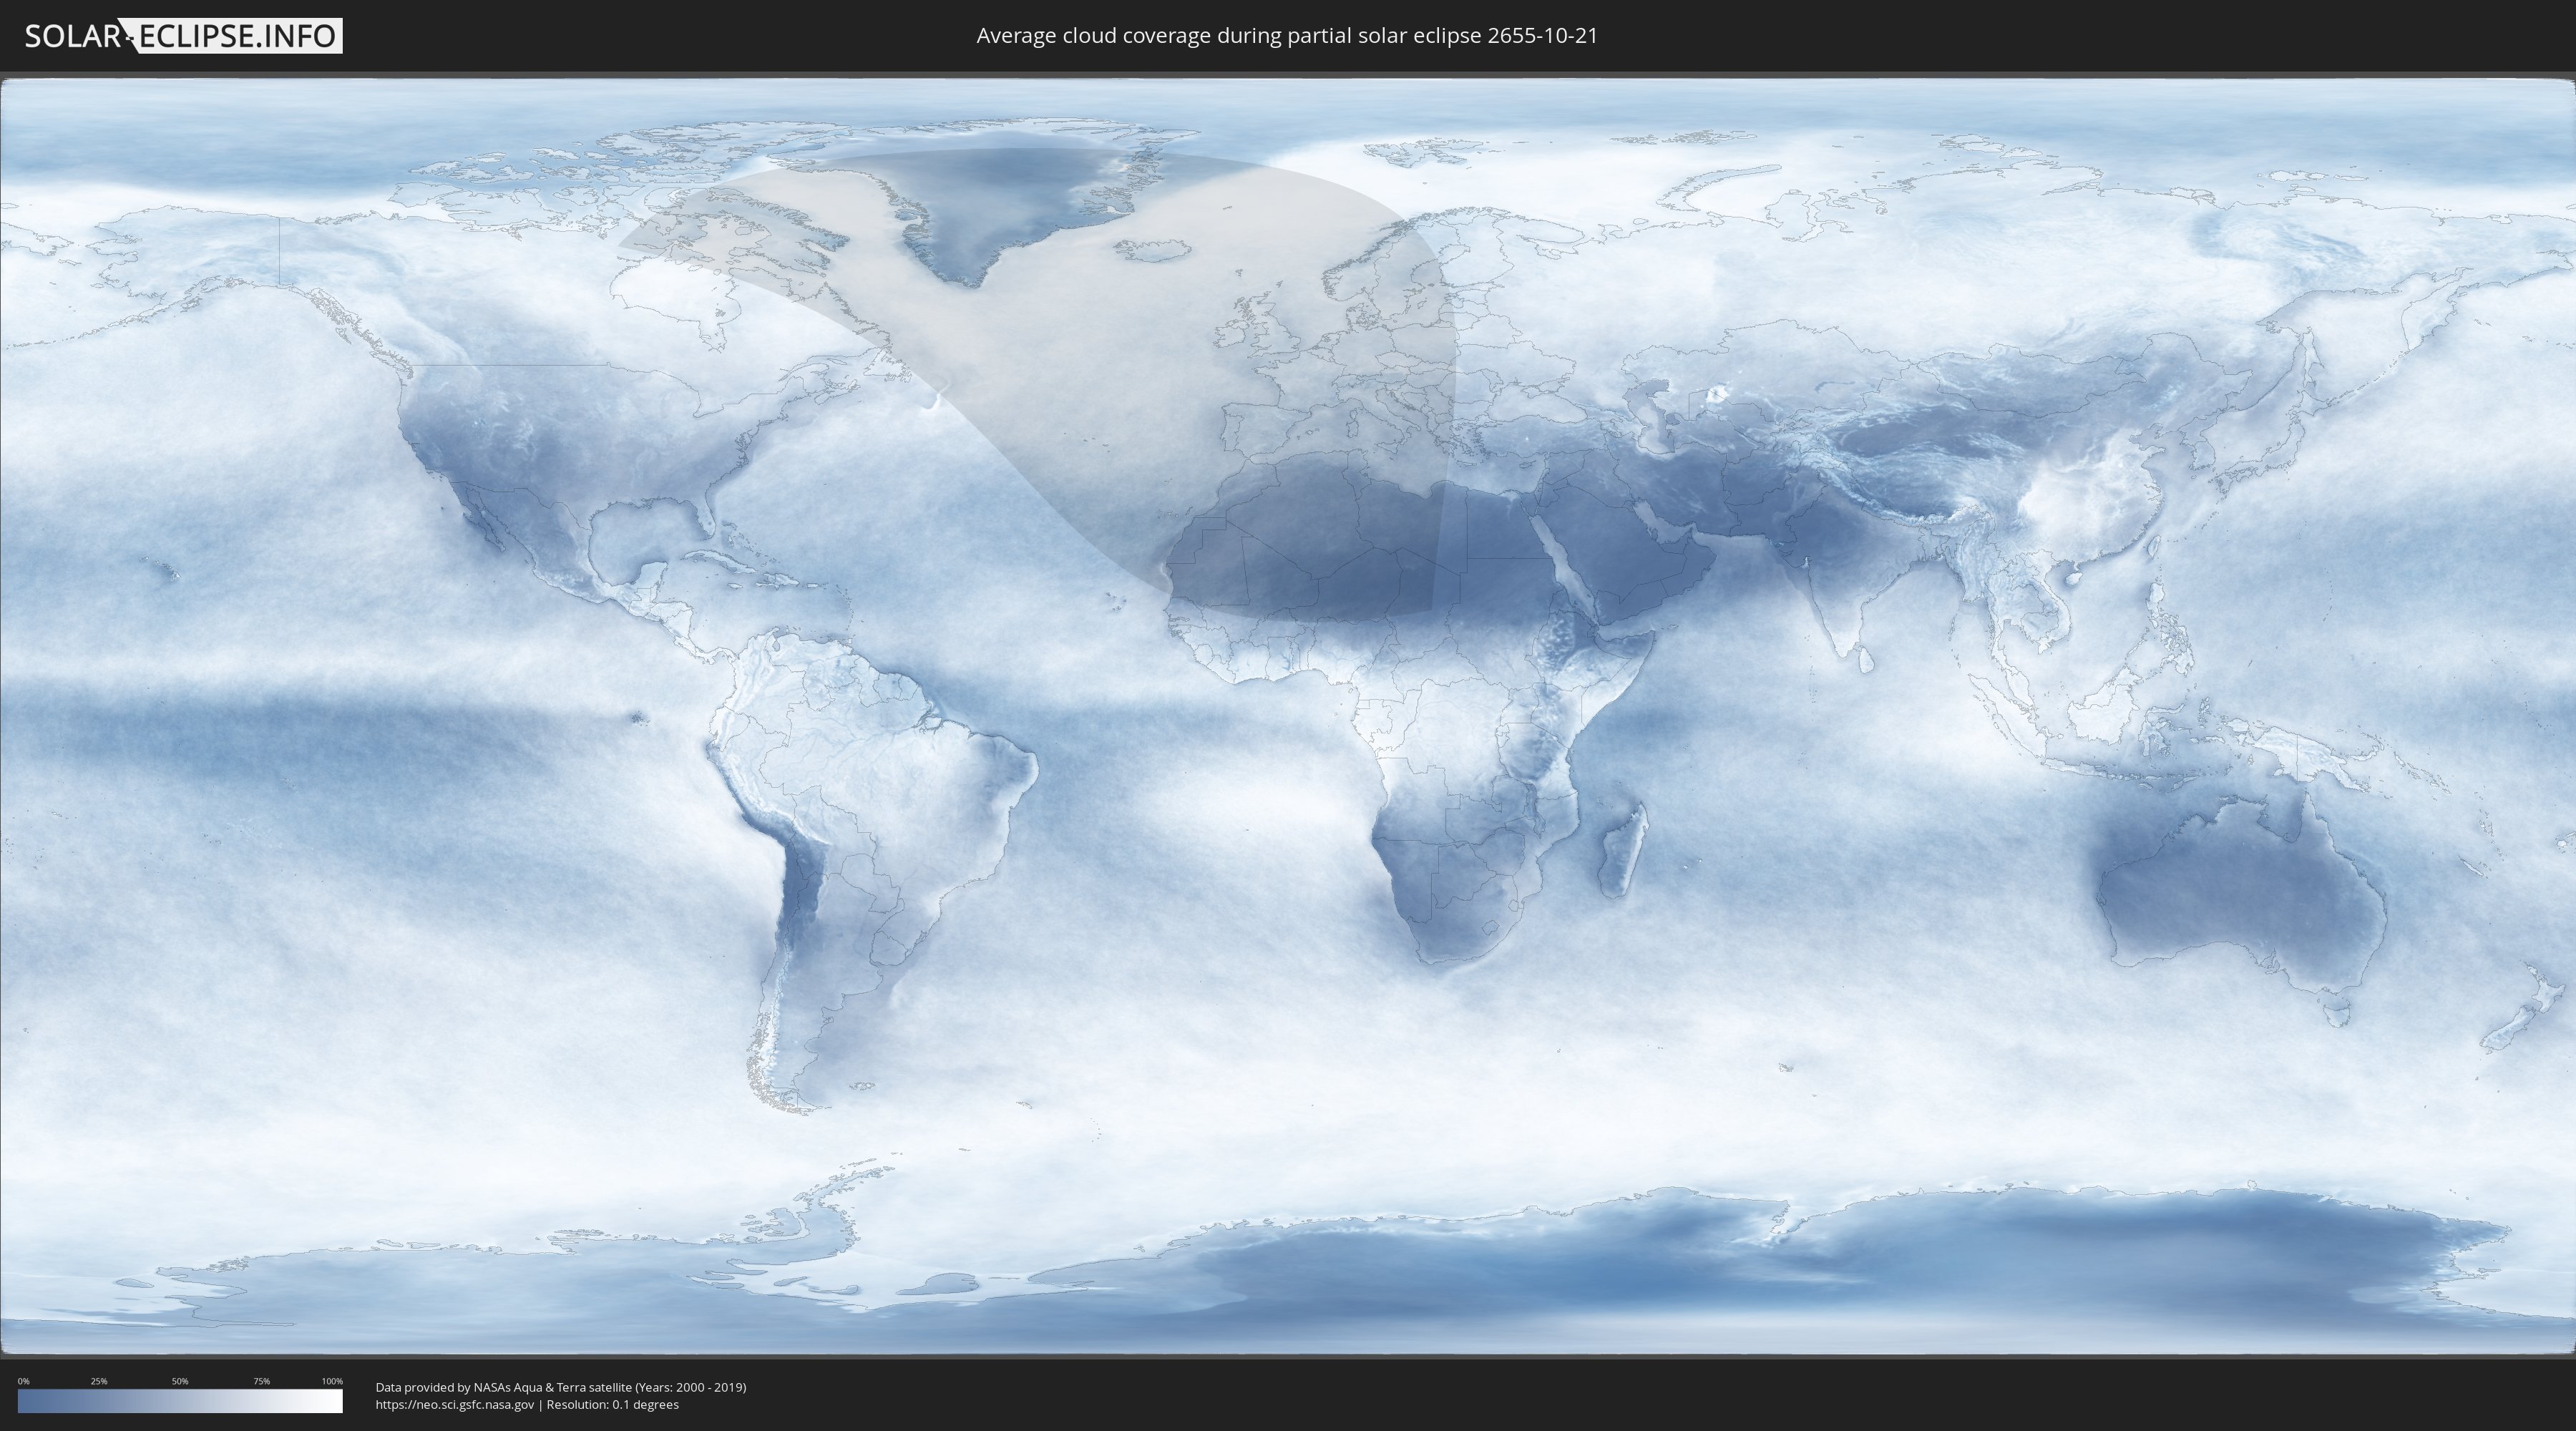Click the NASA Aqua & Terra data credit line
Image resolution: width=2576 pixels, height=1431 pixels.
560,1387
